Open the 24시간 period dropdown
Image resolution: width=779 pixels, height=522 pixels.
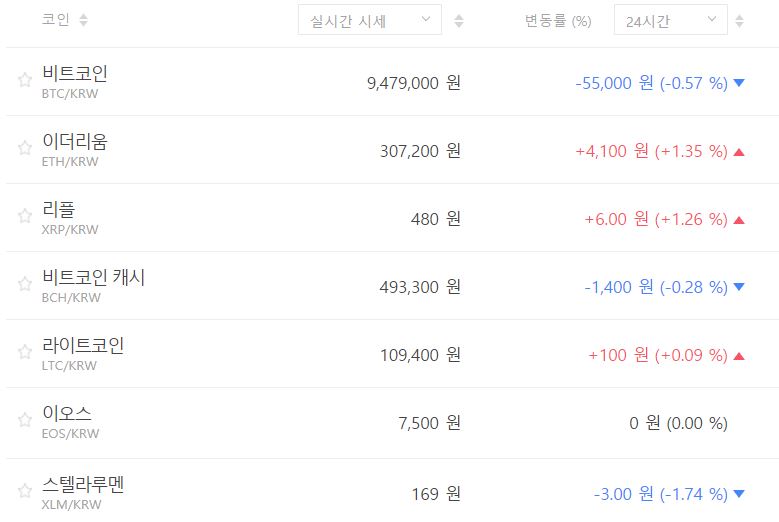coord(670,20)
